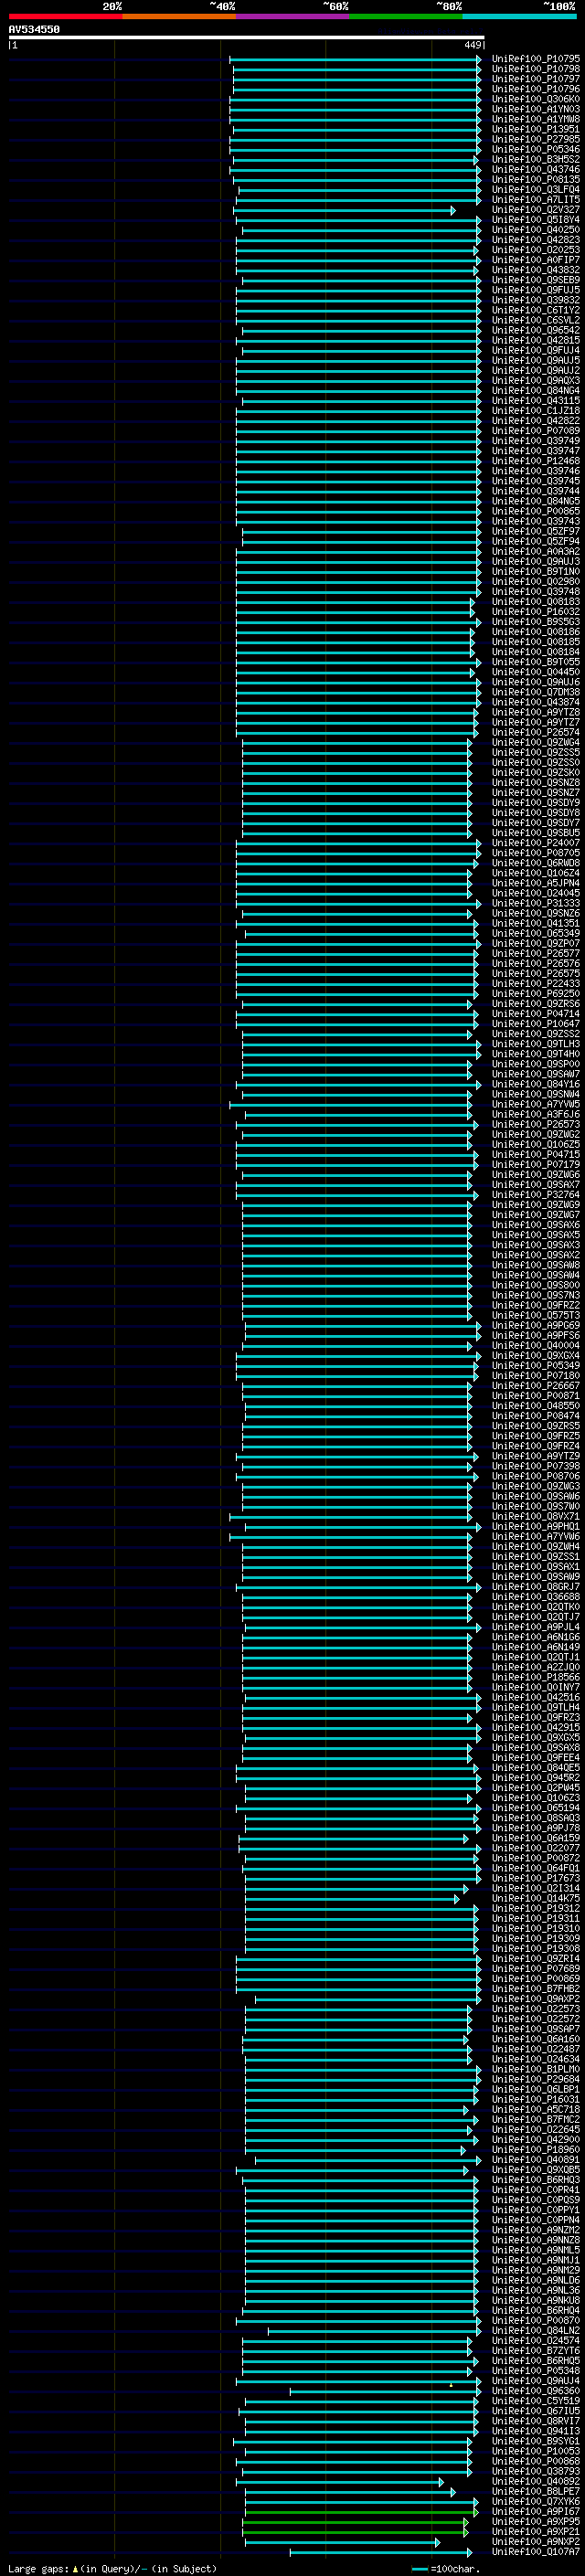Select the UniRef100_P19312 label
This screenshot has height=2576, width=585.
click(536, 1908)
